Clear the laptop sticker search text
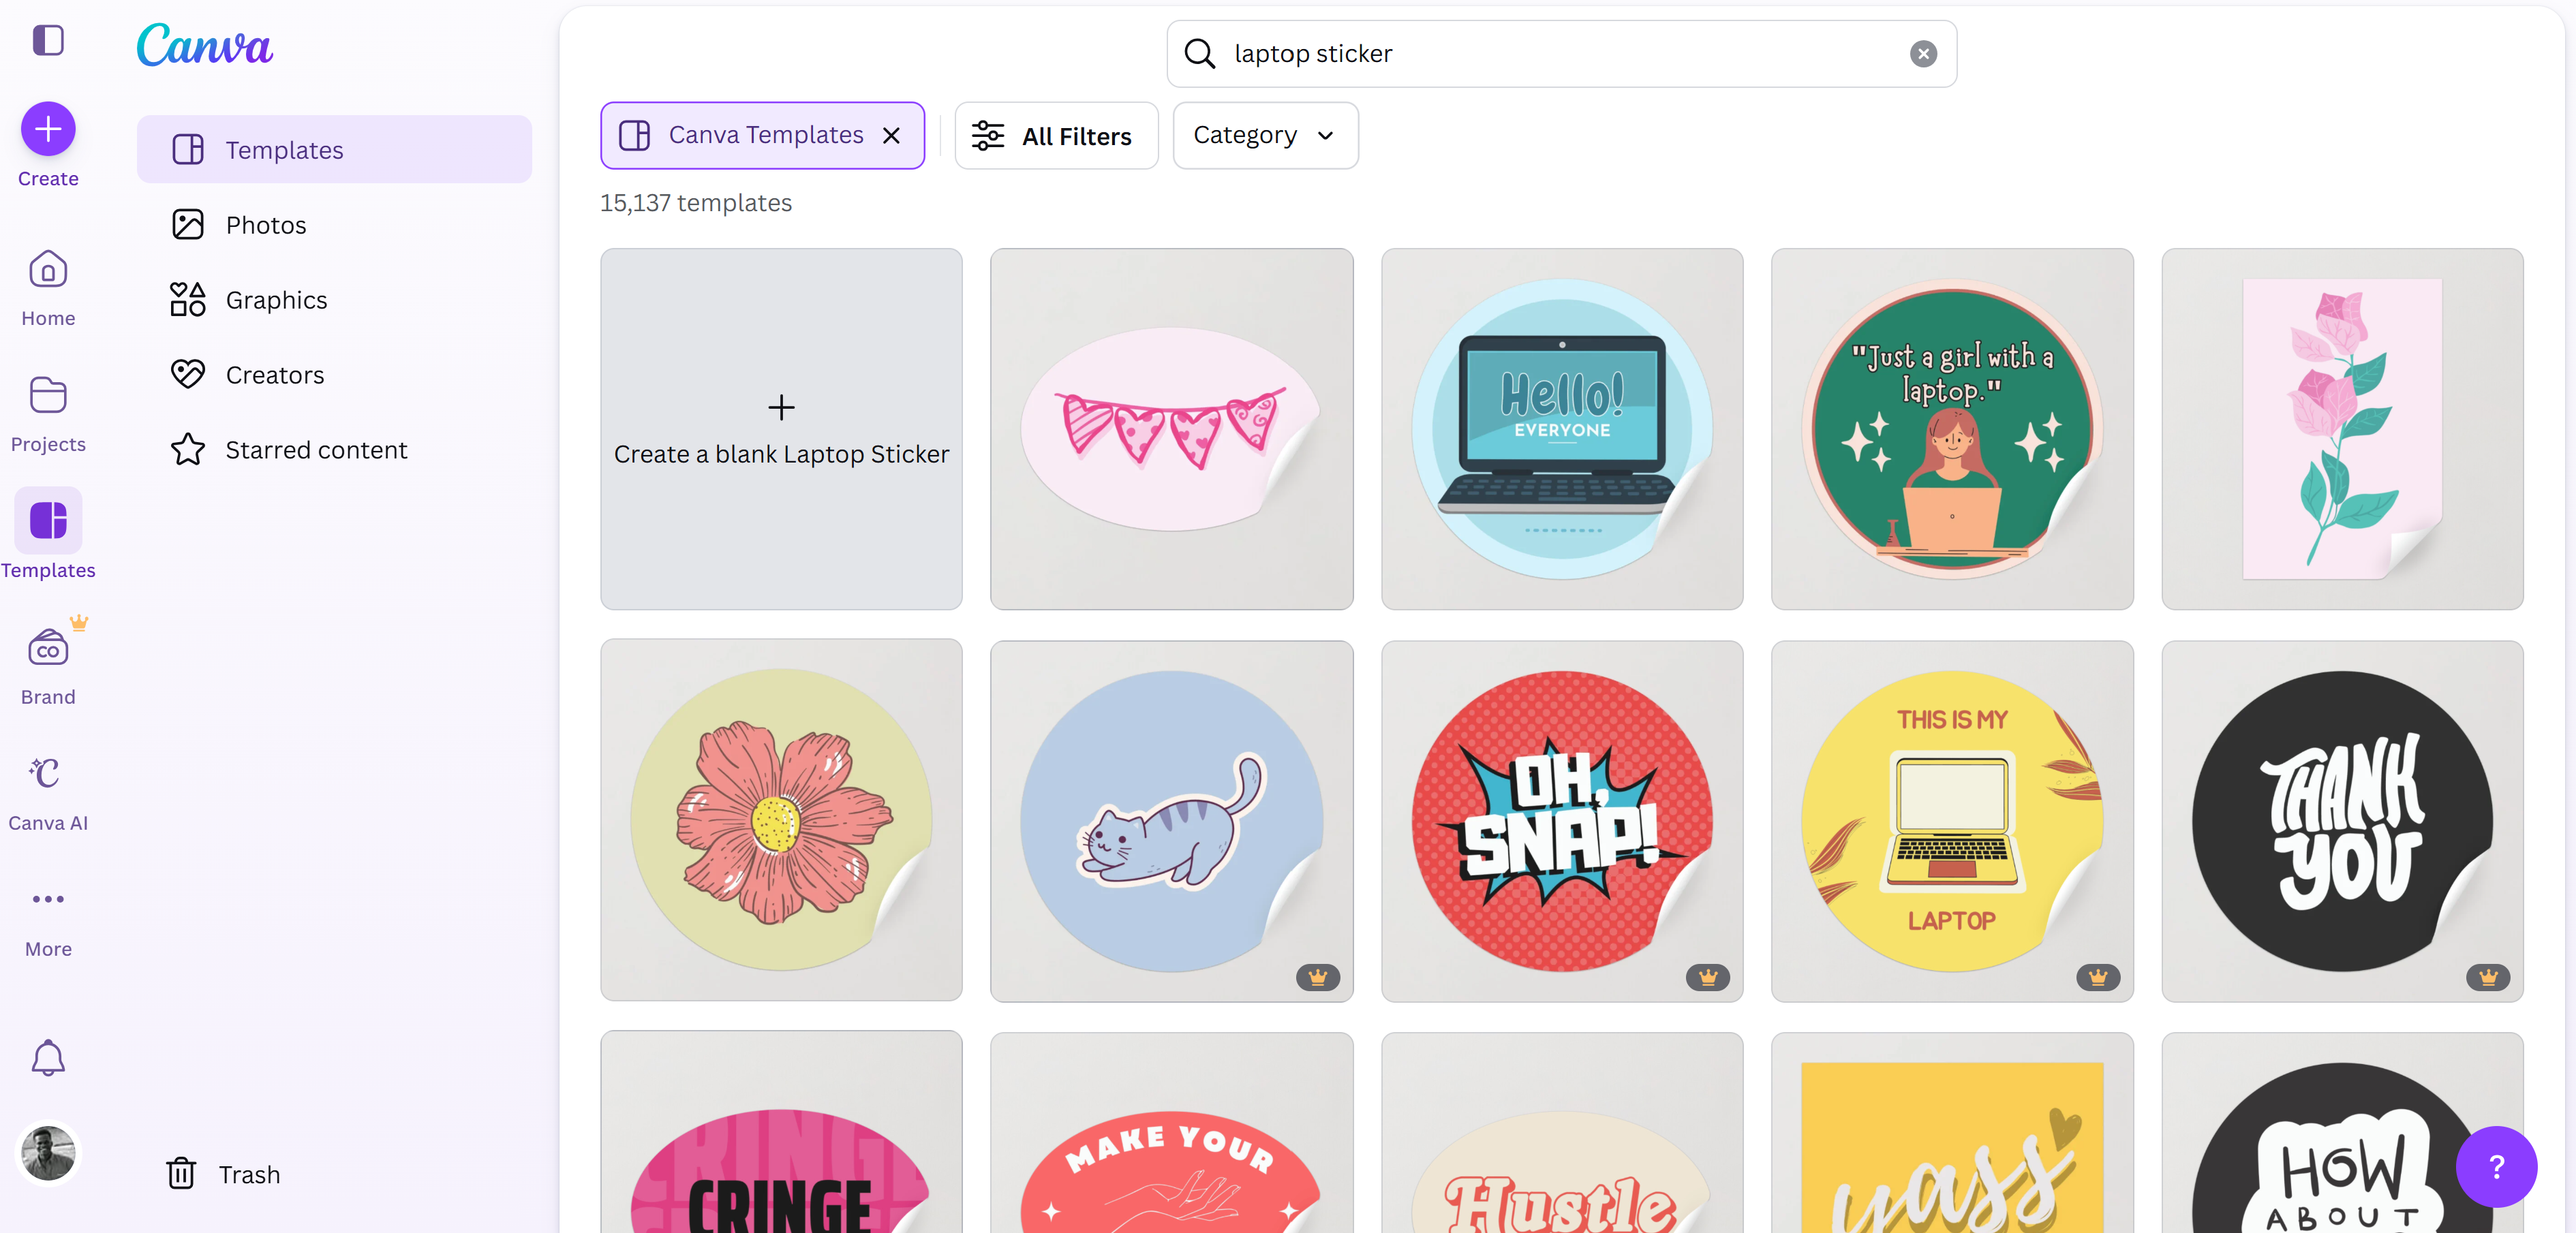This screenshot has width=2576, height=1233. tap(1923, 54)
